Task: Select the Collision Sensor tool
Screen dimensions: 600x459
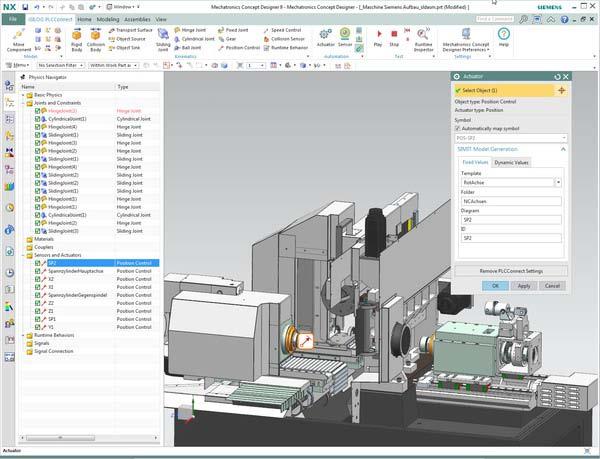Action: [x=284, y=39]
